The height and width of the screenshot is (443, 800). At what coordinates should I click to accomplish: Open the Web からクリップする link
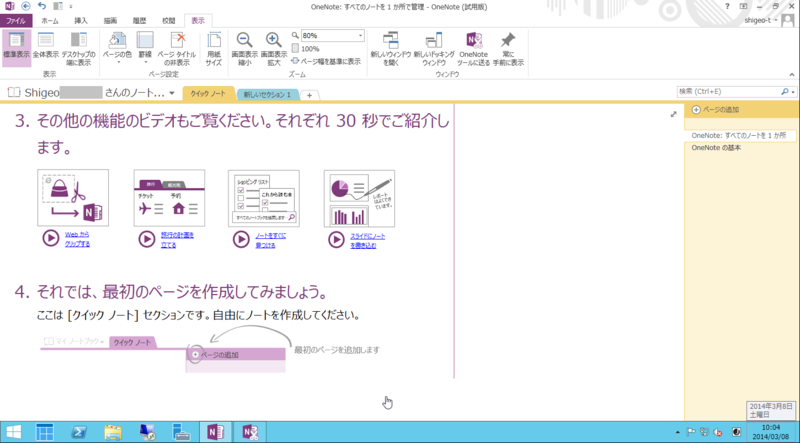point(78,239)
